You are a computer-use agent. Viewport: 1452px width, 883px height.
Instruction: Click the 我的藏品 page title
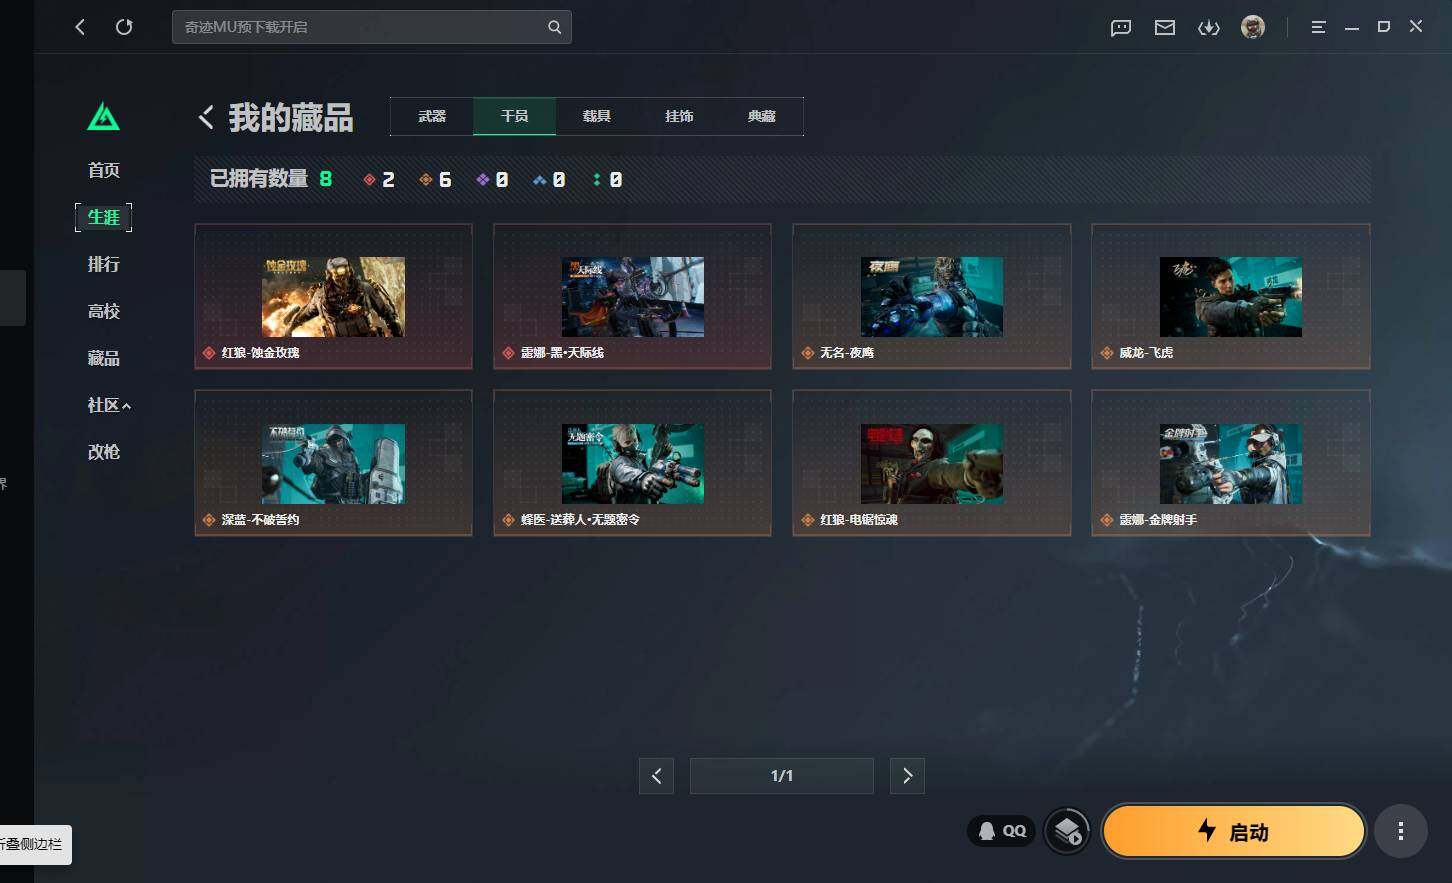pyautogui.click(x=291, y=118)
